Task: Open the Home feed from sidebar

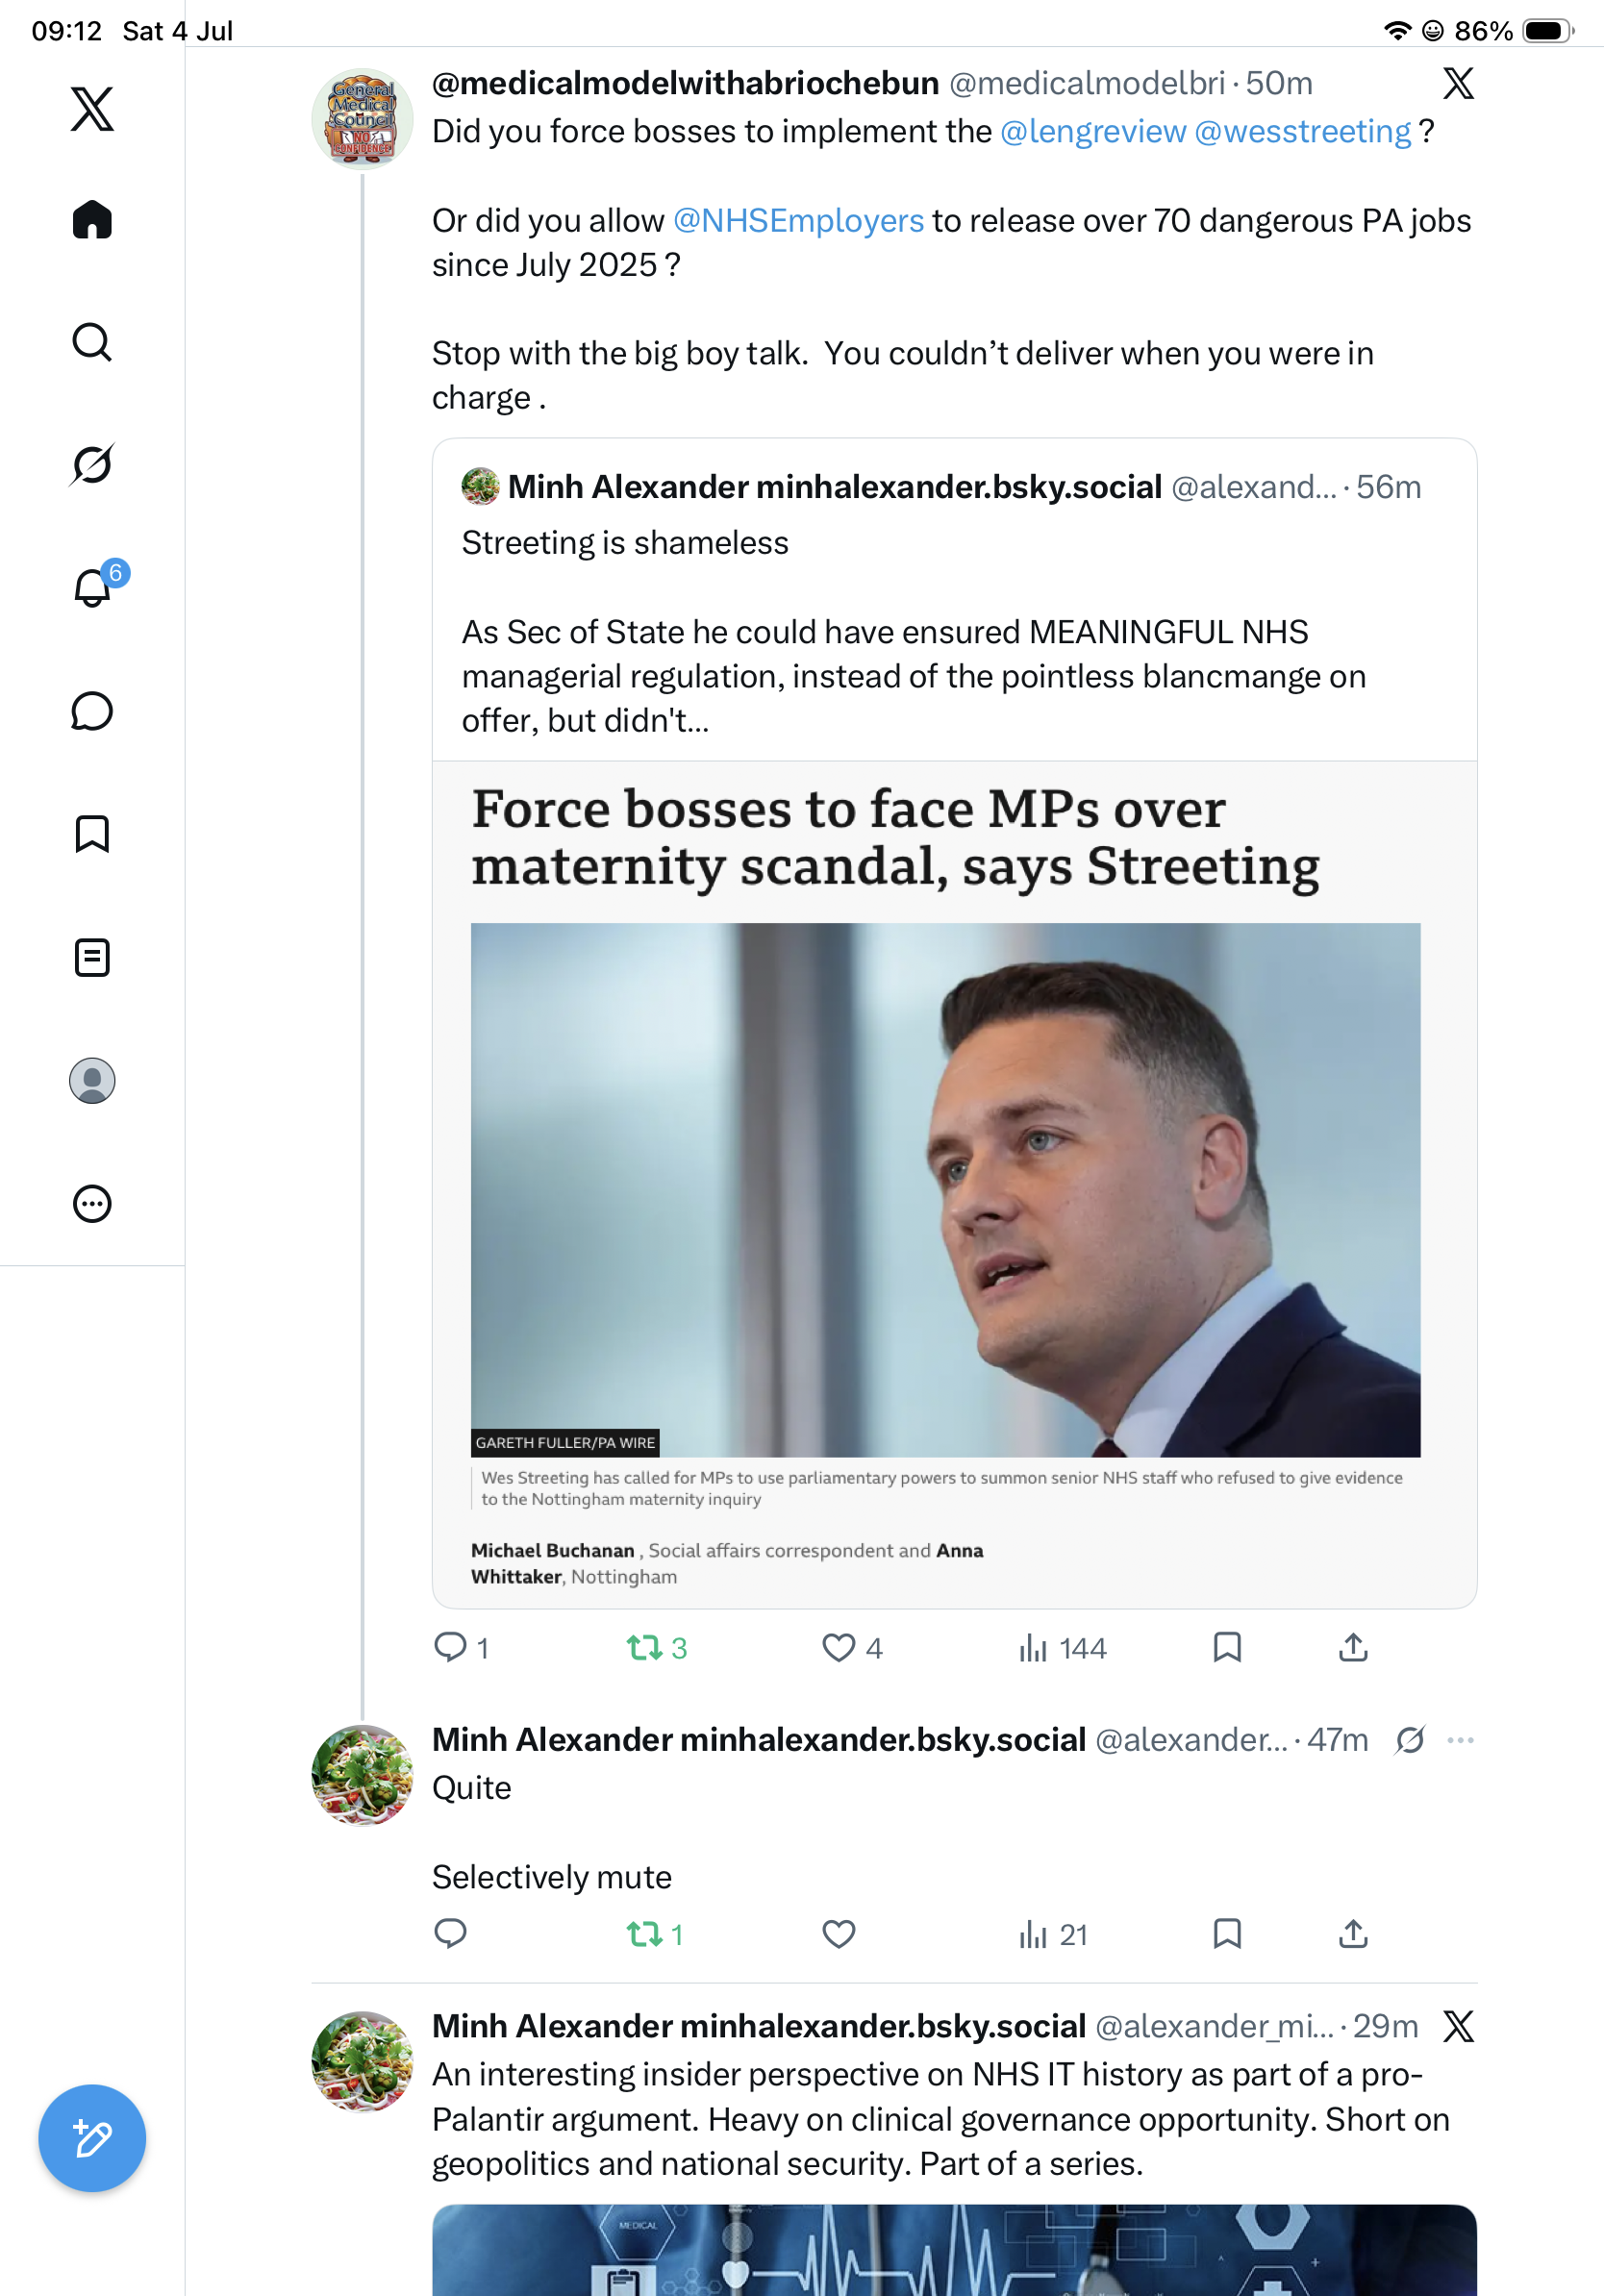Action: [x=92, y=219]
